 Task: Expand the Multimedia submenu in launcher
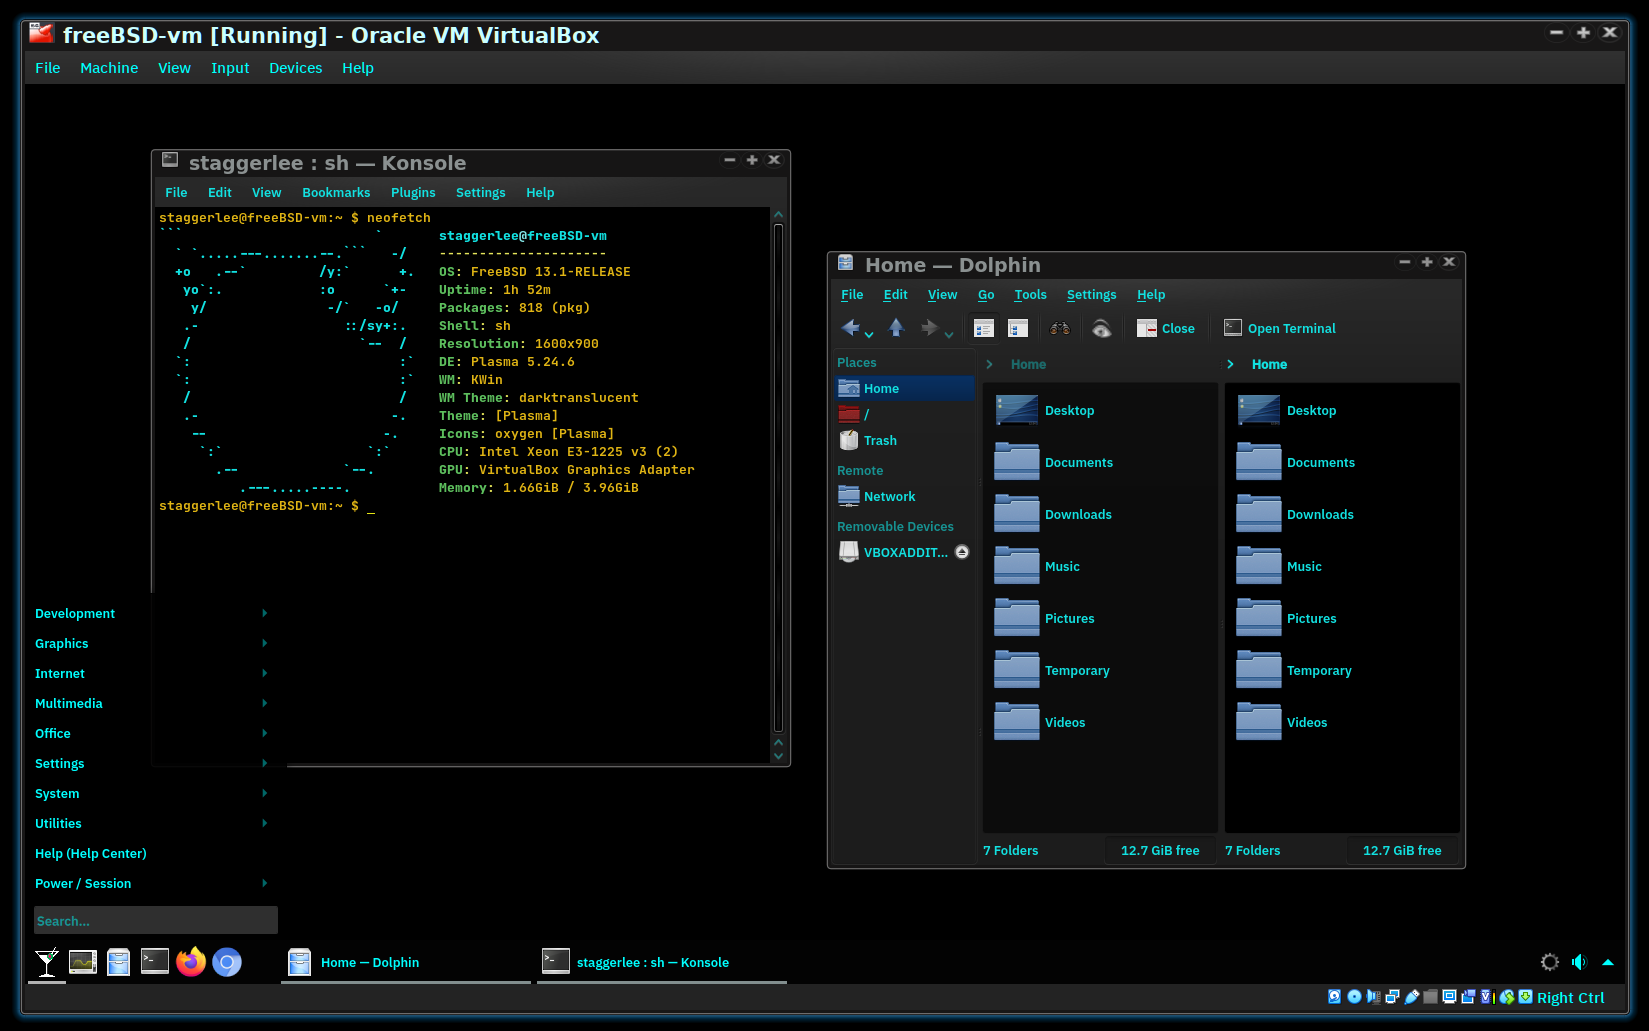pyautogui.click(x=264, y=703)
